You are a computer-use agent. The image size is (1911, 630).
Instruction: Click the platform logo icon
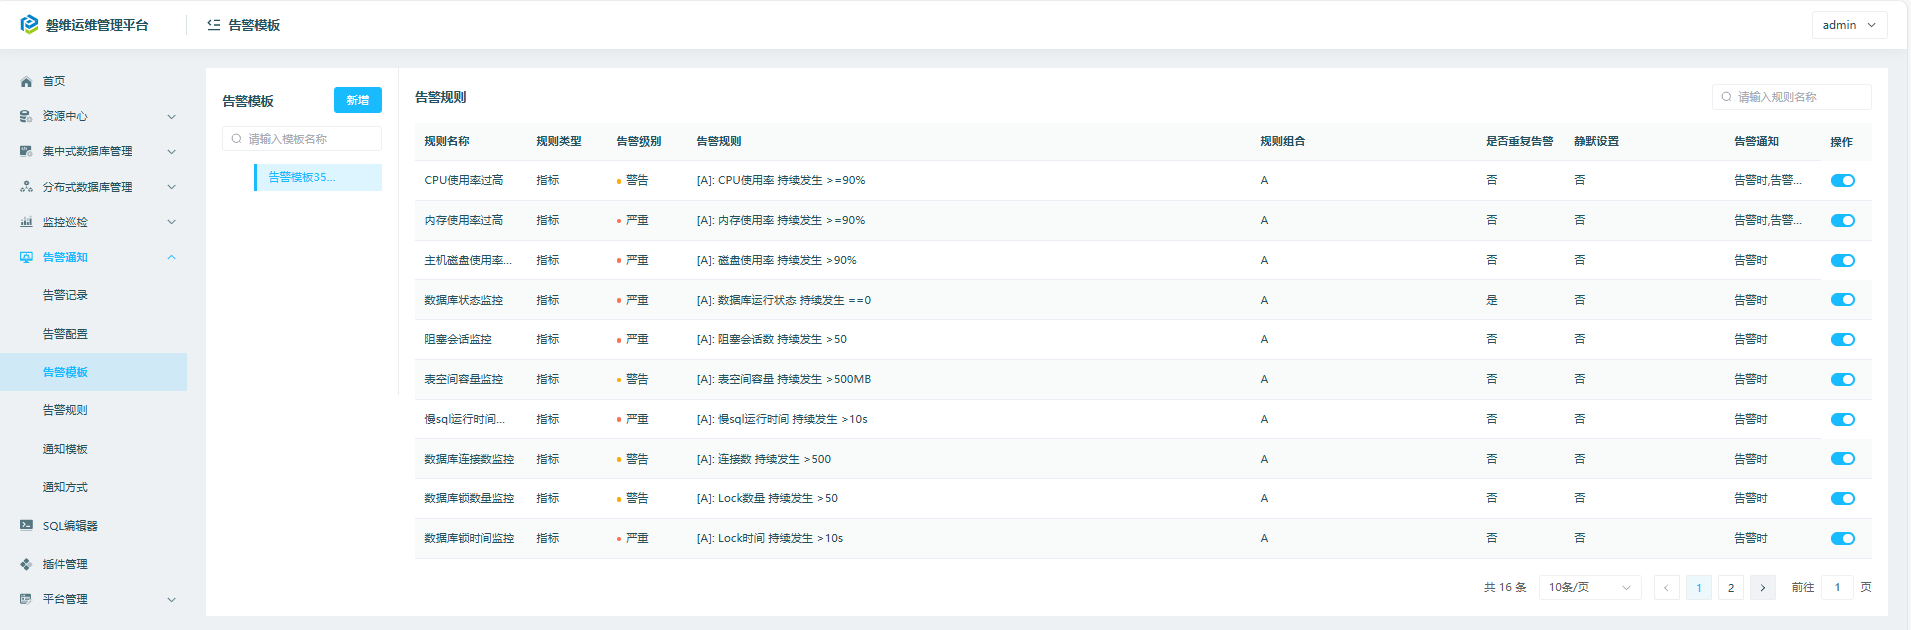29,24
